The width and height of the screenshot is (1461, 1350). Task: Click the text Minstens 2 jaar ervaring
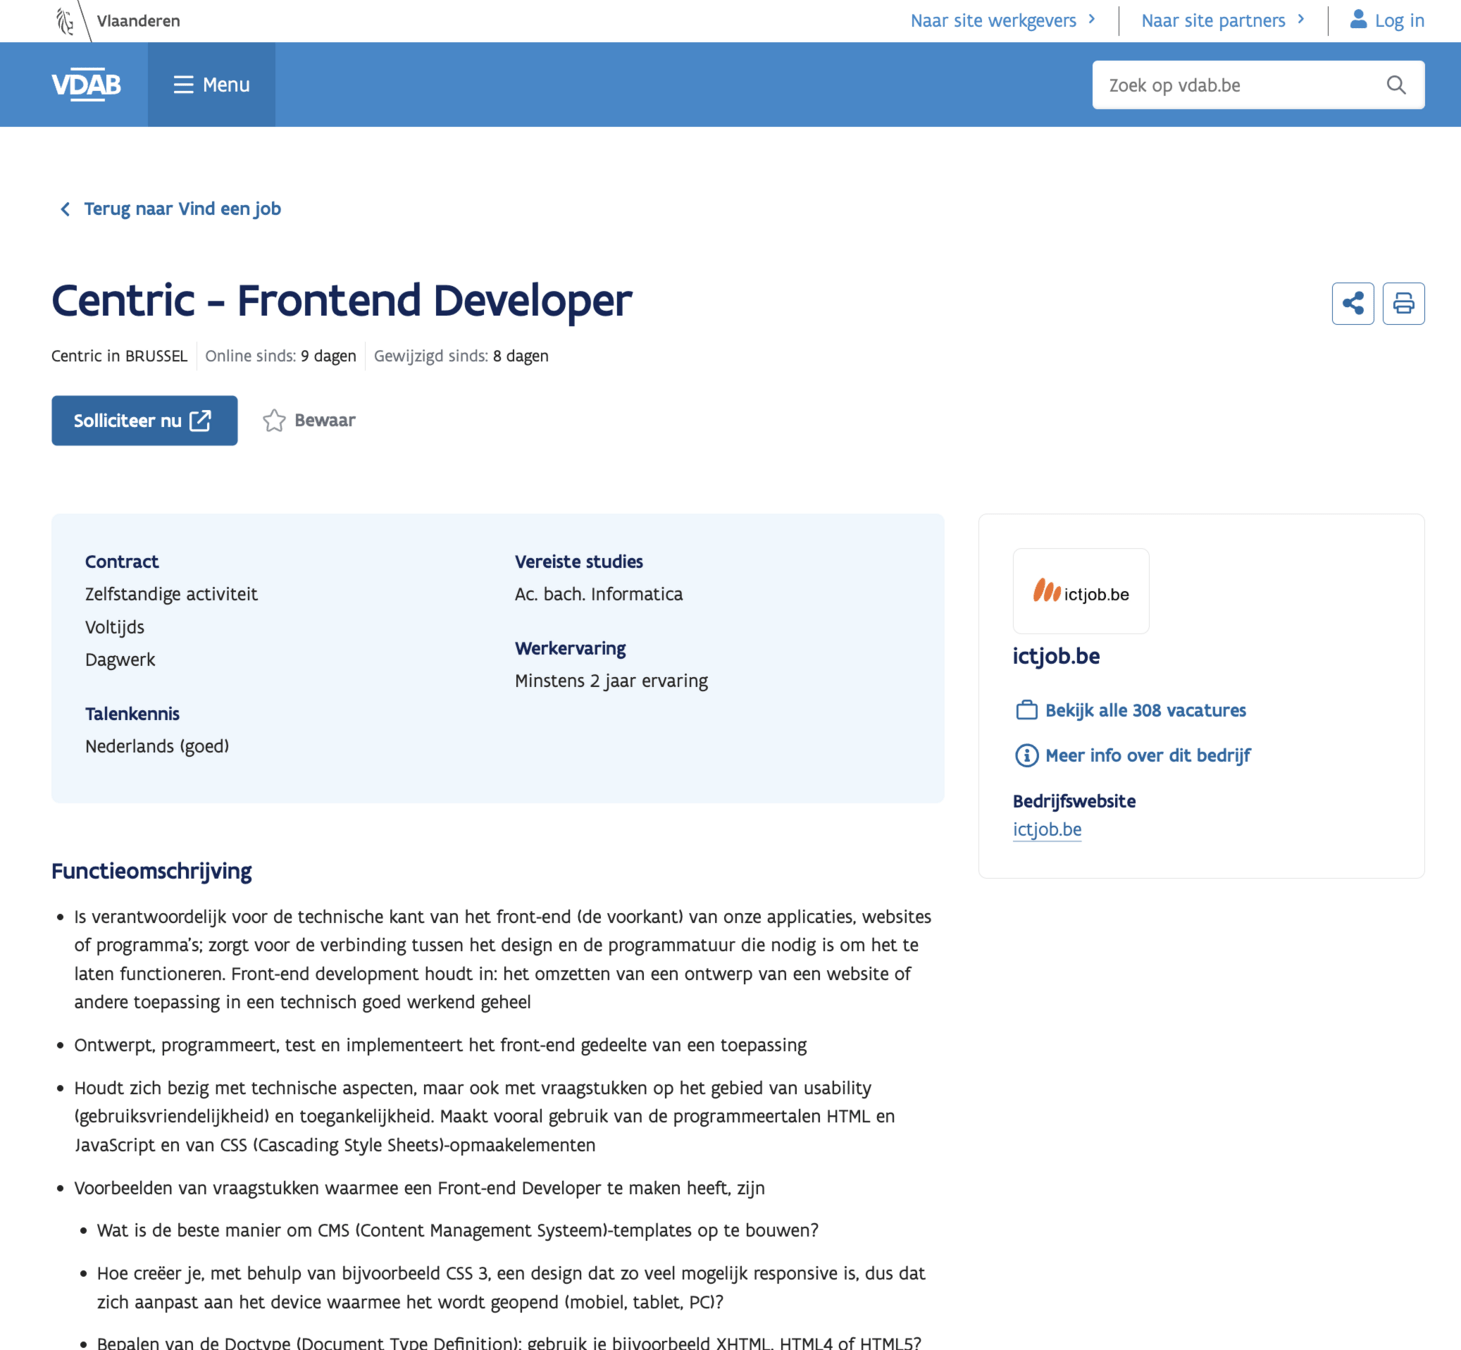[x=611, y=681]
